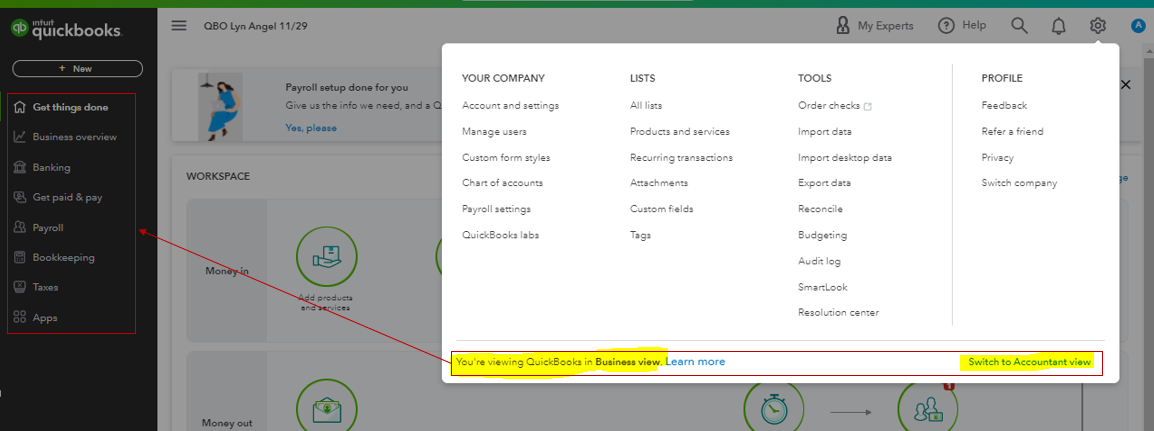Open Audit log
Image resolution: width=1154 pixels, height=431 pixels.
tap(820, 261)
